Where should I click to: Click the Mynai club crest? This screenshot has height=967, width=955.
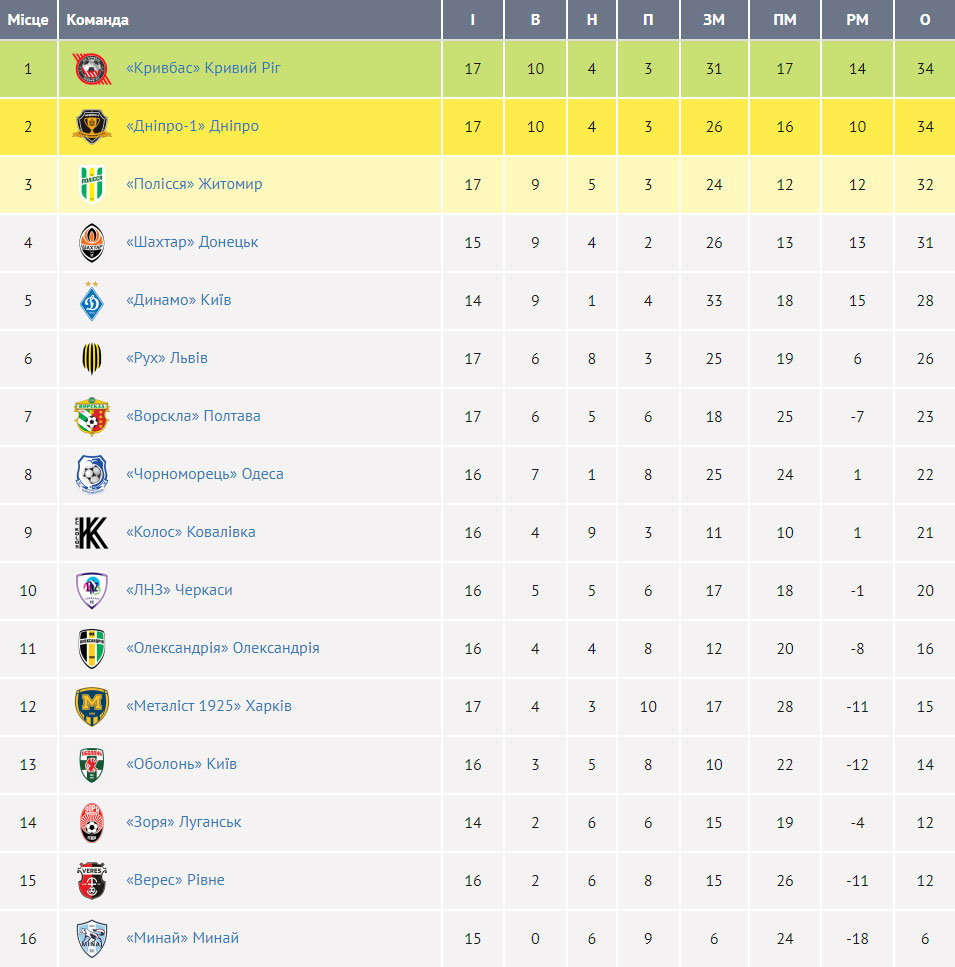pos(92,938)
